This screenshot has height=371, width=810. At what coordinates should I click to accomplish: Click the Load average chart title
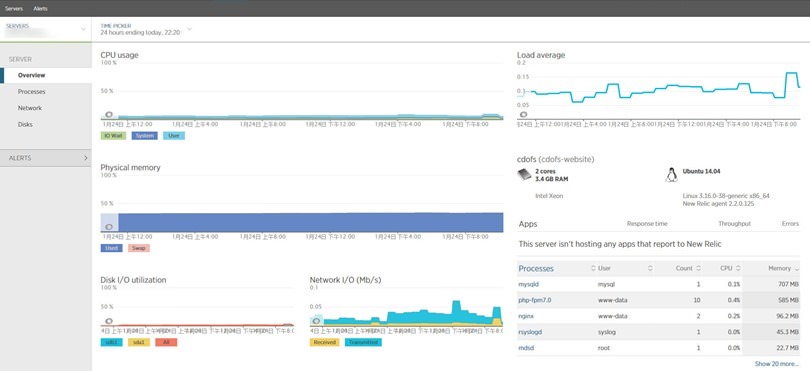point(541,55)
